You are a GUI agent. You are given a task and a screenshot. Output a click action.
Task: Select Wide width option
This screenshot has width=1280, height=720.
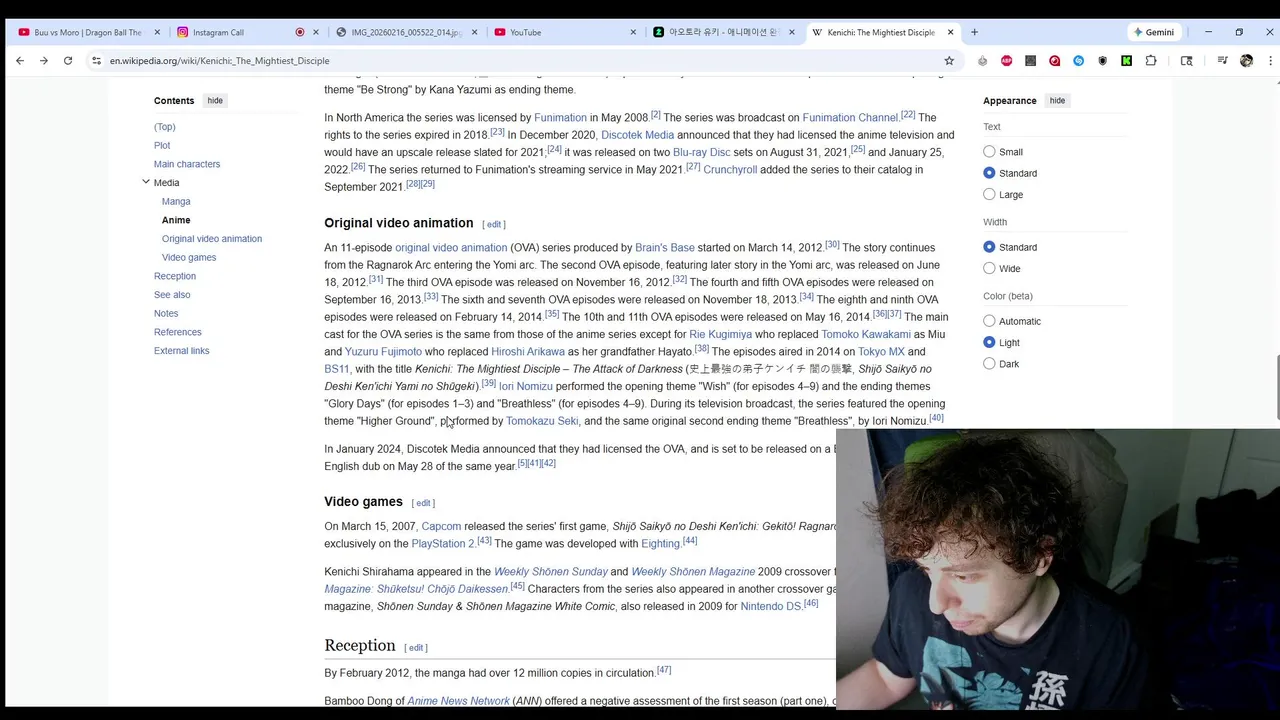point(989,268)
